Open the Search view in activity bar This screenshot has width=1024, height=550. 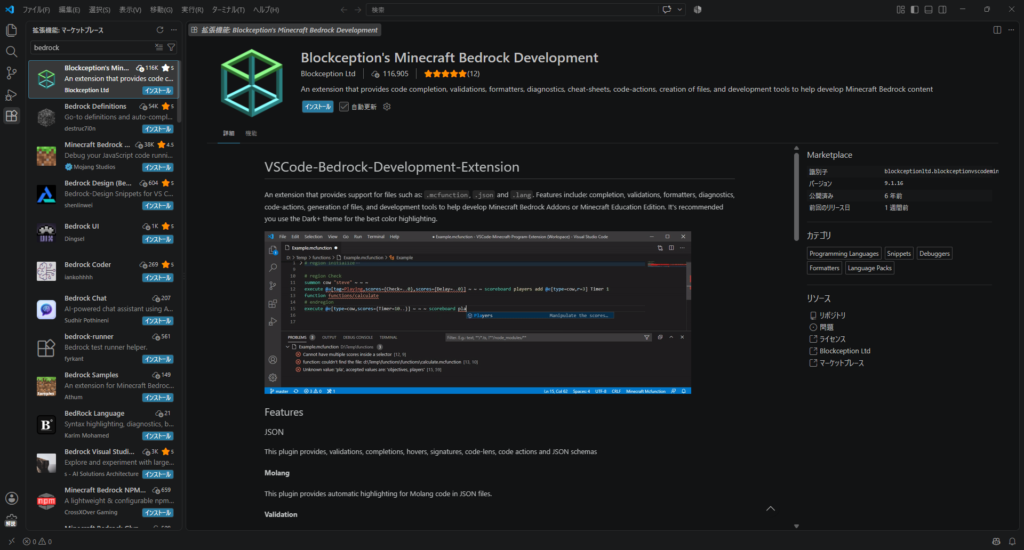click(11, 52)
